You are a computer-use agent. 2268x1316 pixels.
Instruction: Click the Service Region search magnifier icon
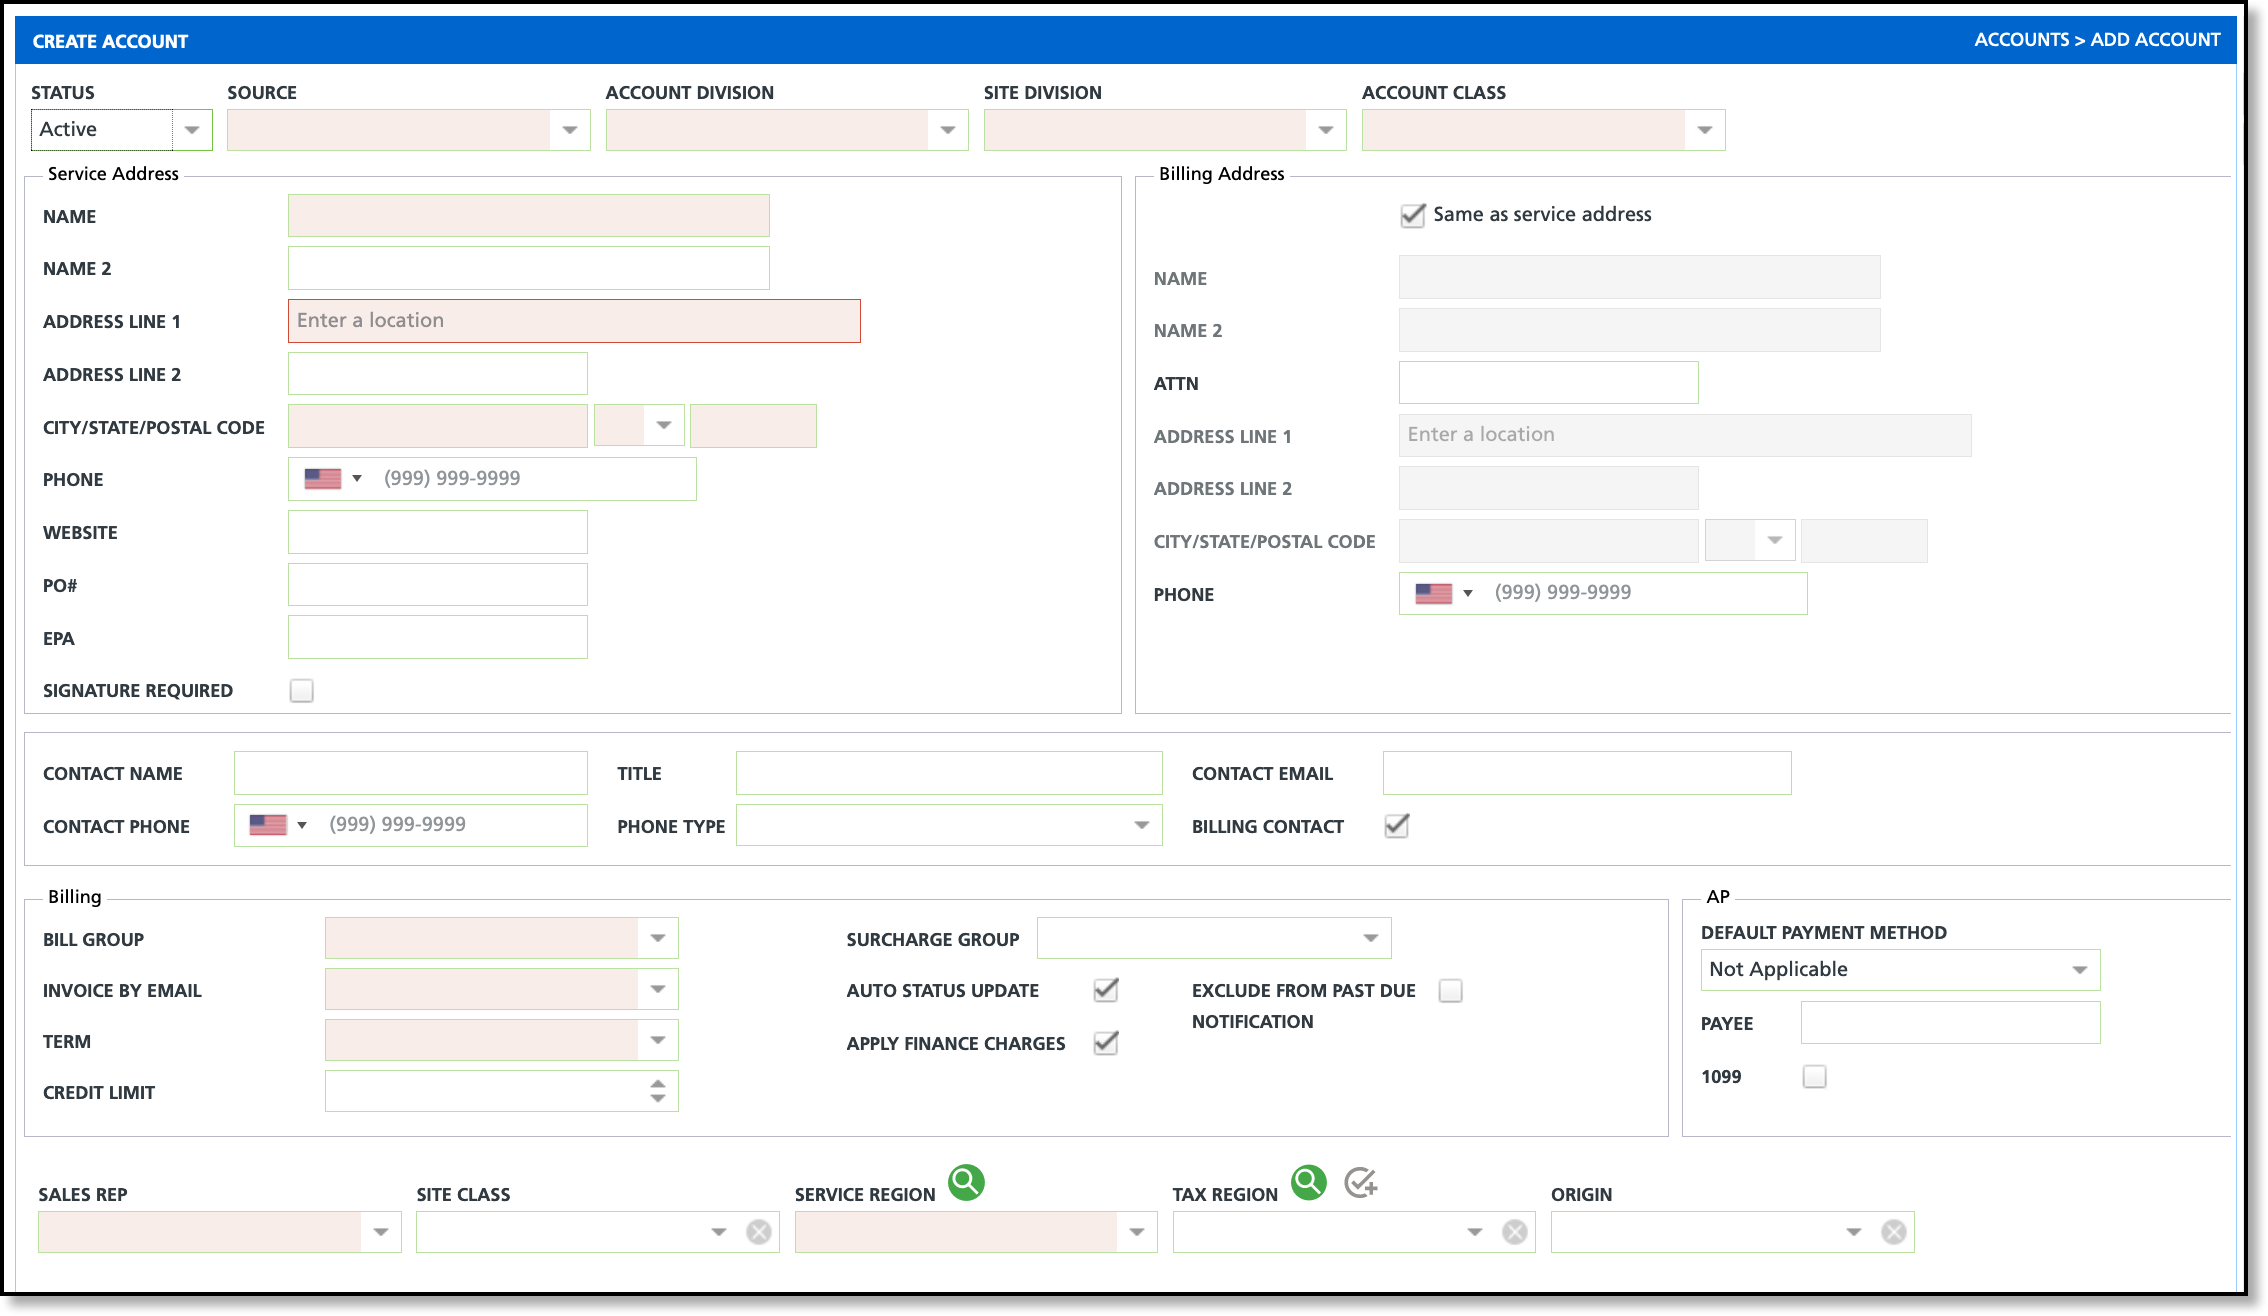tap(966, 1182)
